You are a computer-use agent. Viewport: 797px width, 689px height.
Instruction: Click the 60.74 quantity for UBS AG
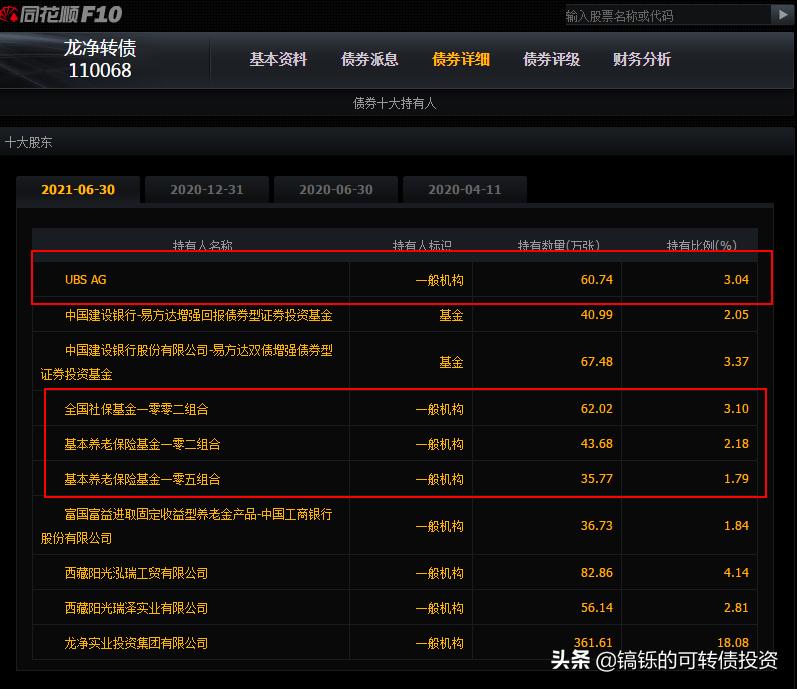click(597, 279)
